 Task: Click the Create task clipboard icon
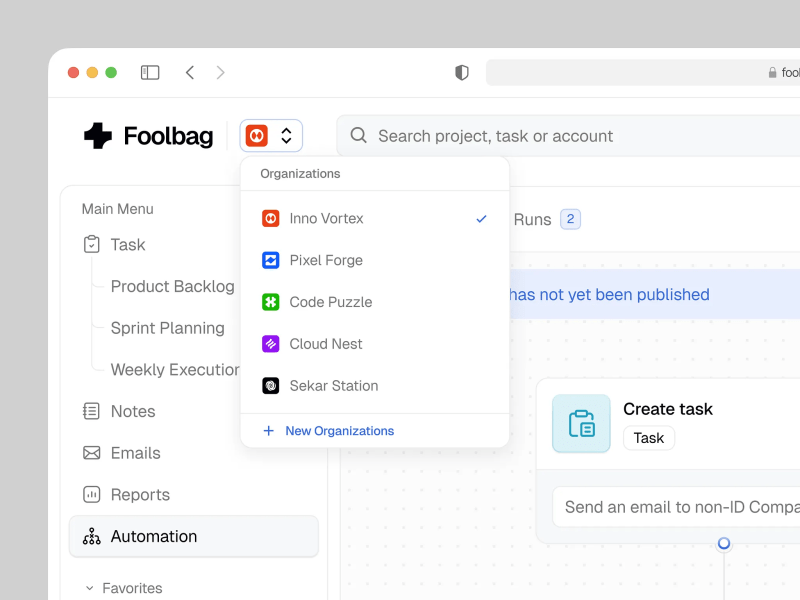pos(581,423)
